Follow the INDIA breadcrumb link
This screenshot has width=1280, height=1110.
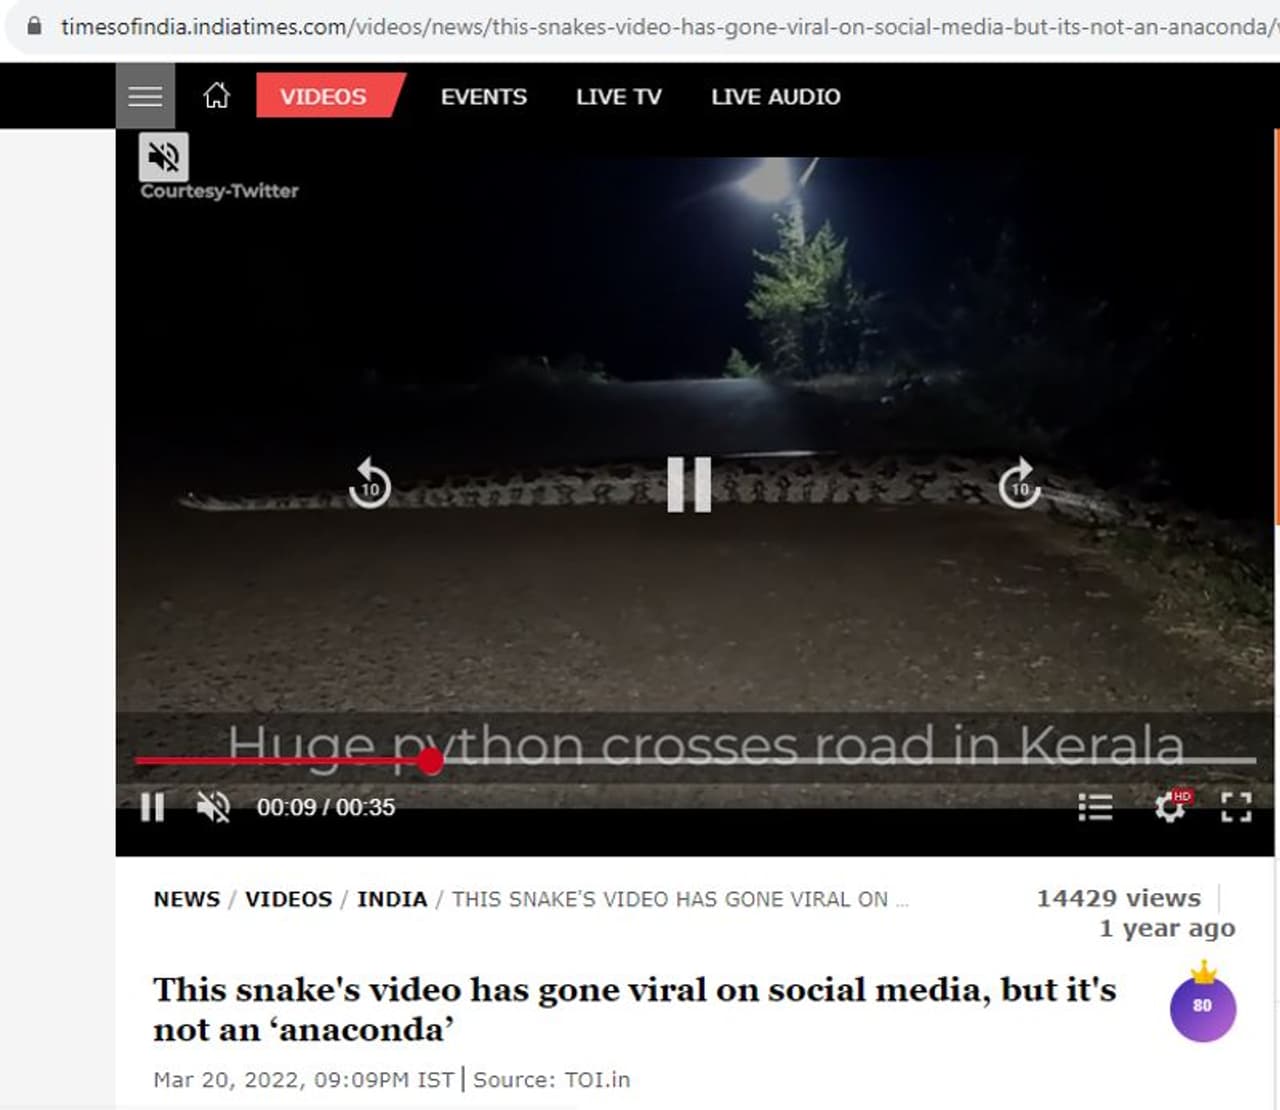(x=392, y=899)
